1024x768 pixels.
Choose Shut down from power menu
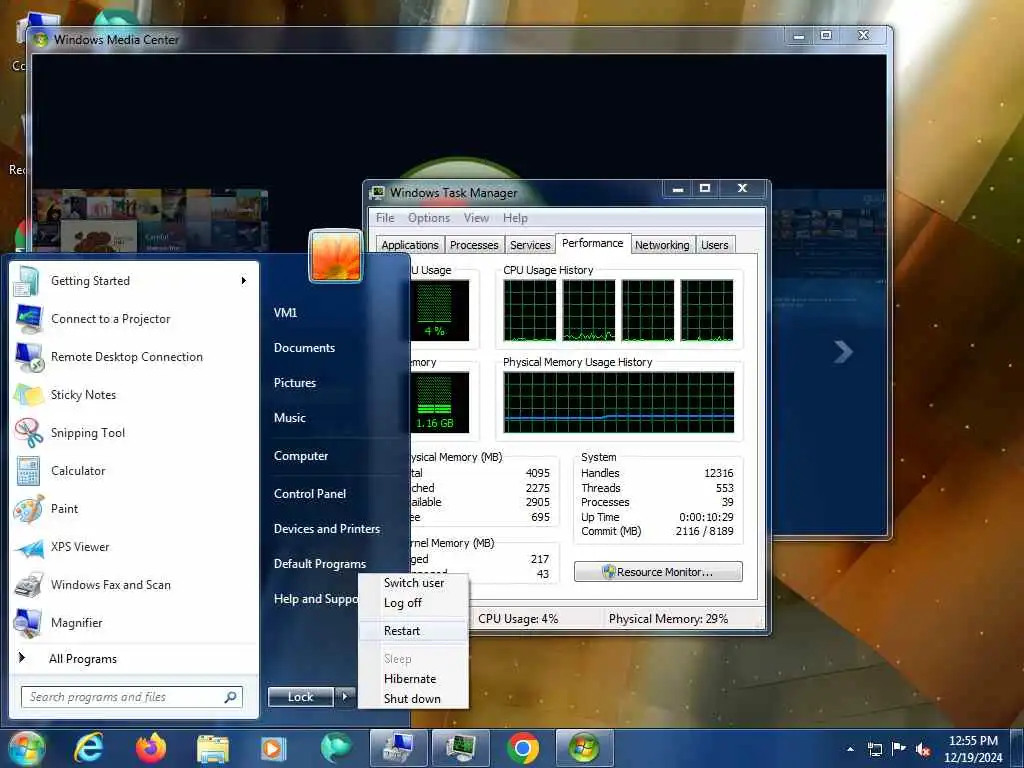coord(413,699)
